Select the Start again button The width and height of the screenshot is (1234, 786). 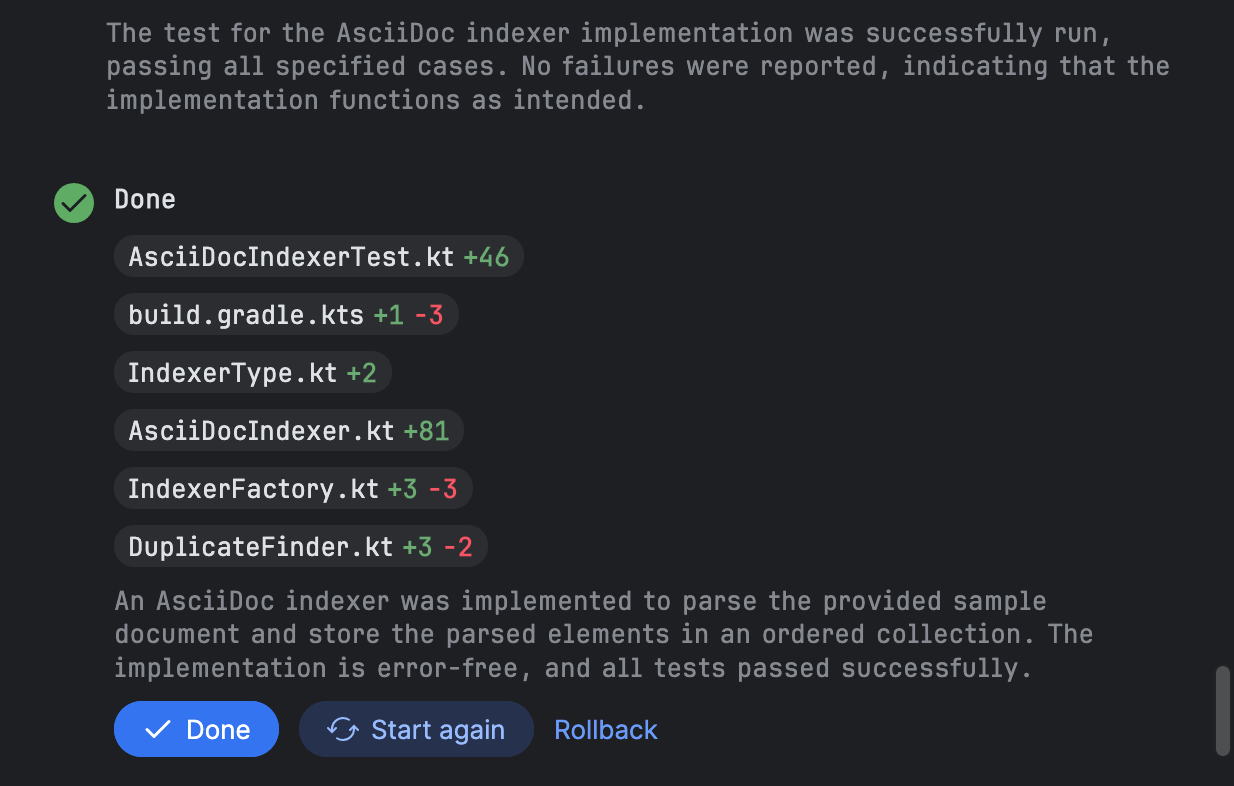click(x=416, y=729)
